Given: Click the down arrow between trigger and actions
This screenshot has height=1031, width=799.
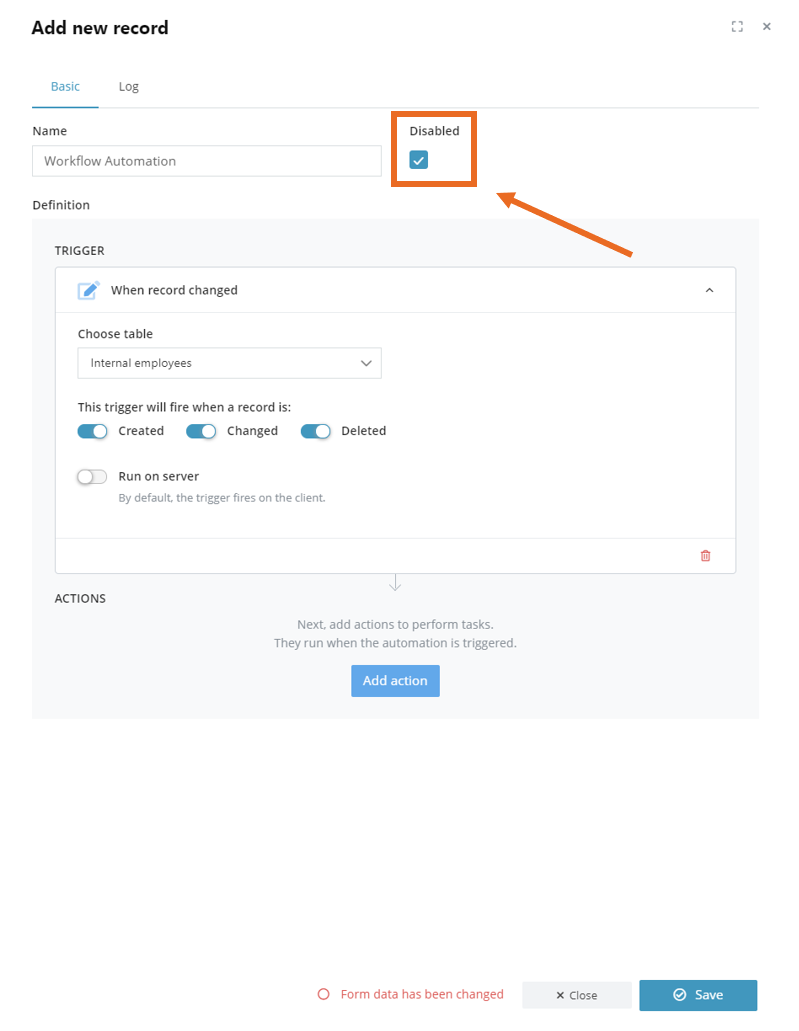Looking at the screenshot, I should click(395, 583).
